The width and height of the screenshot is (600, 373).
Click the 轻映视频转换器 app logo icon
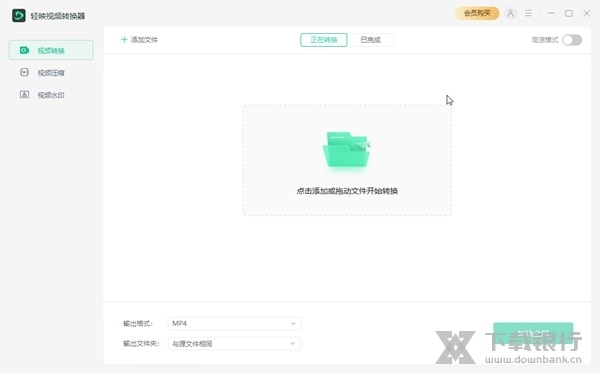pos(19,16)
